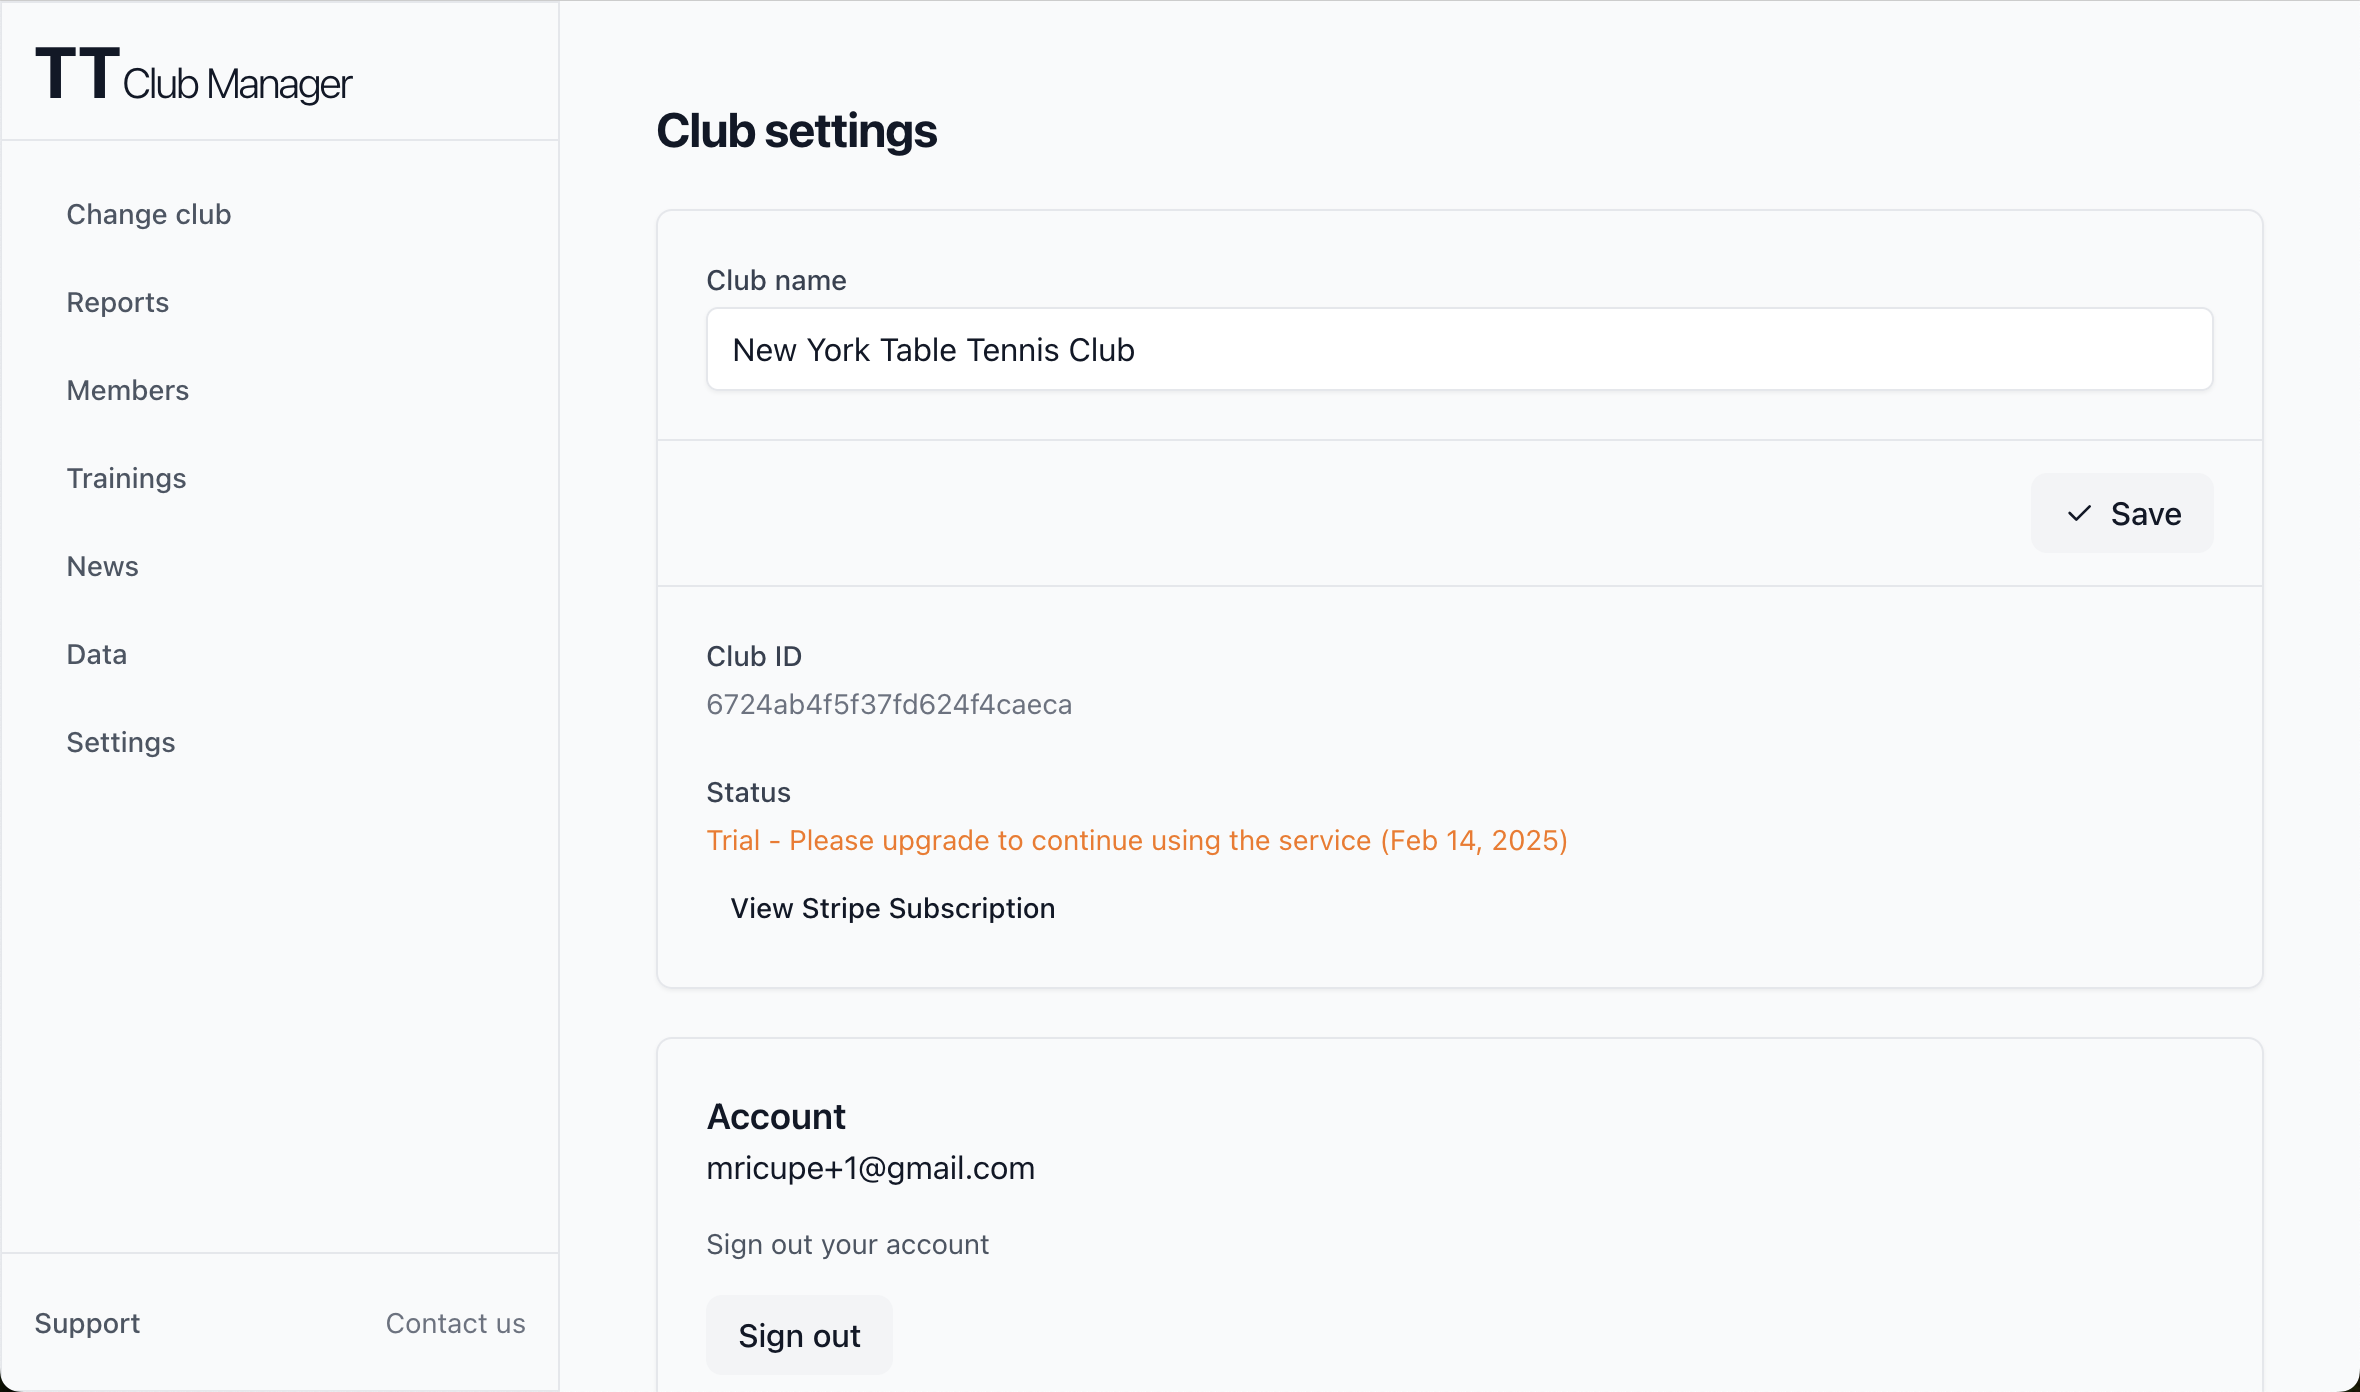
Task: Navigate to Trainings
Action: pos(126,478)
